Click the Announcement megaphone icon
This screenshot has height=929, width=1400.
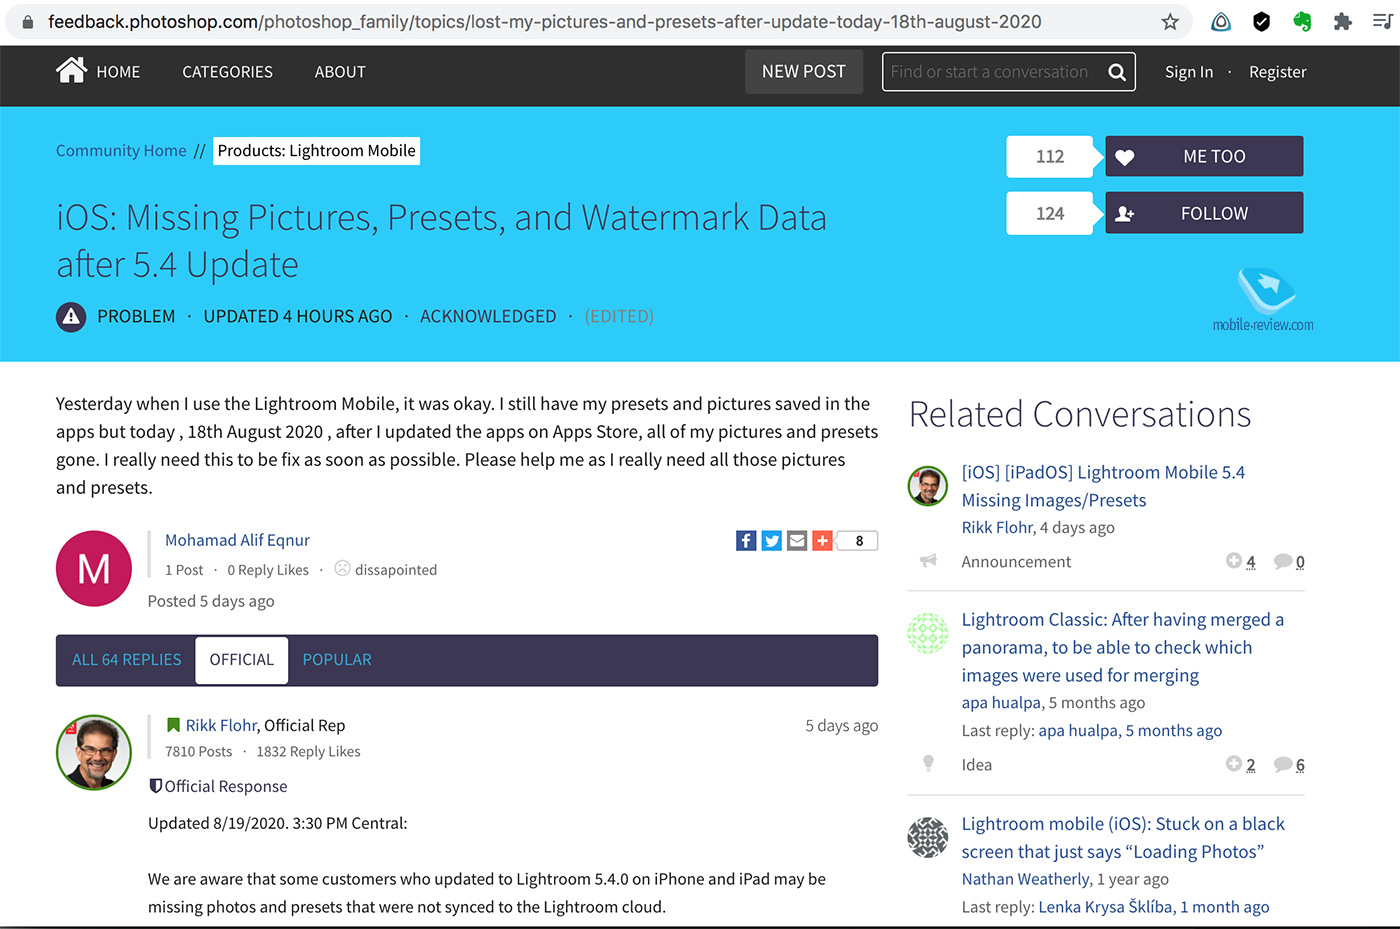928,561
